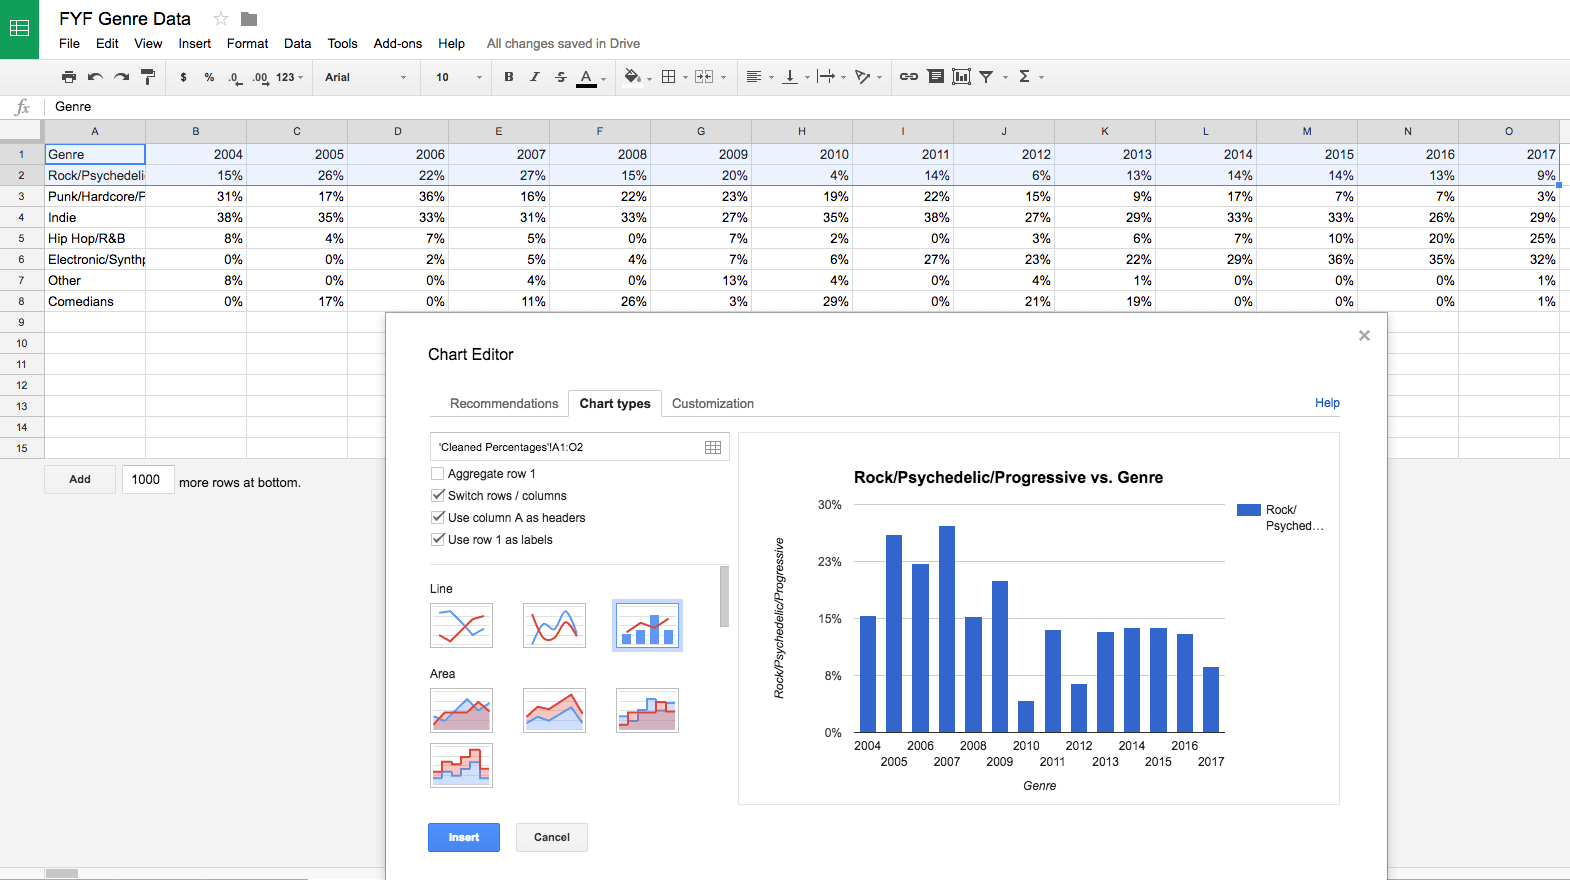Expand the borders dropdown arrow
Image resolution: width=1570 pixels, height=880 pixels.
685,77
